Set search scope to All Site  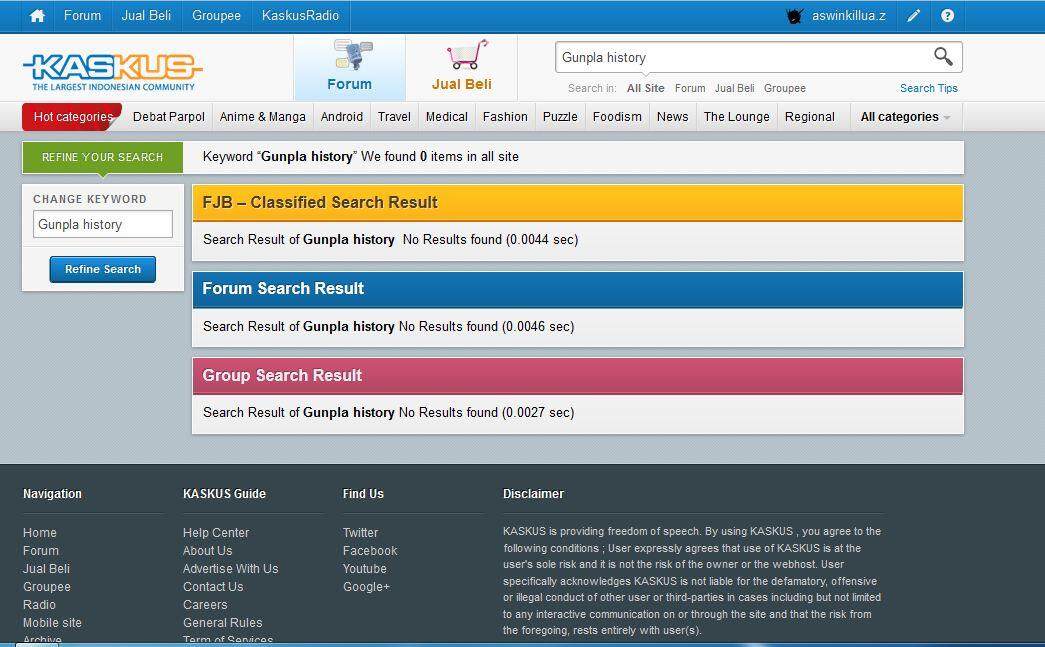point(645,88)
